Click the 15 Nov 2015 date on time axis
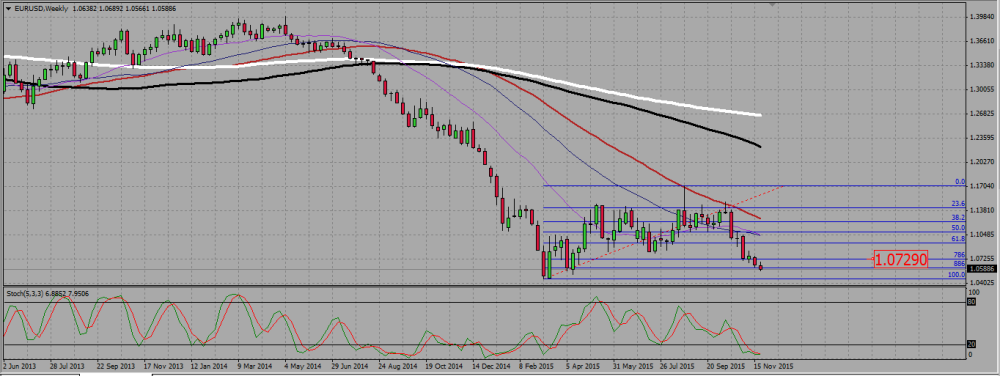The width and height of the screenshot is (1000, 376). (x=774, y=367)
